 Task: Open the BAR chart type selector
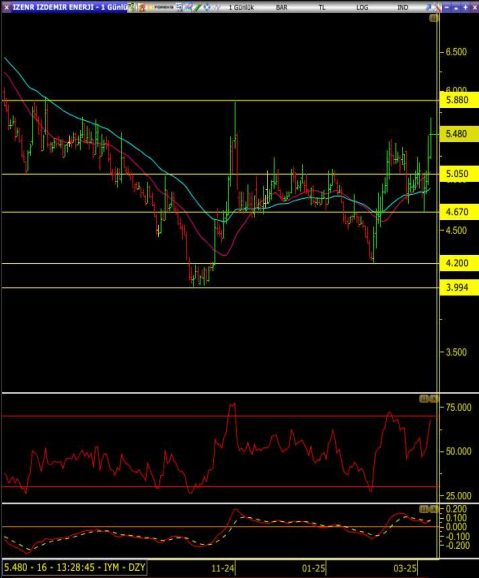[x=281, y=7]
